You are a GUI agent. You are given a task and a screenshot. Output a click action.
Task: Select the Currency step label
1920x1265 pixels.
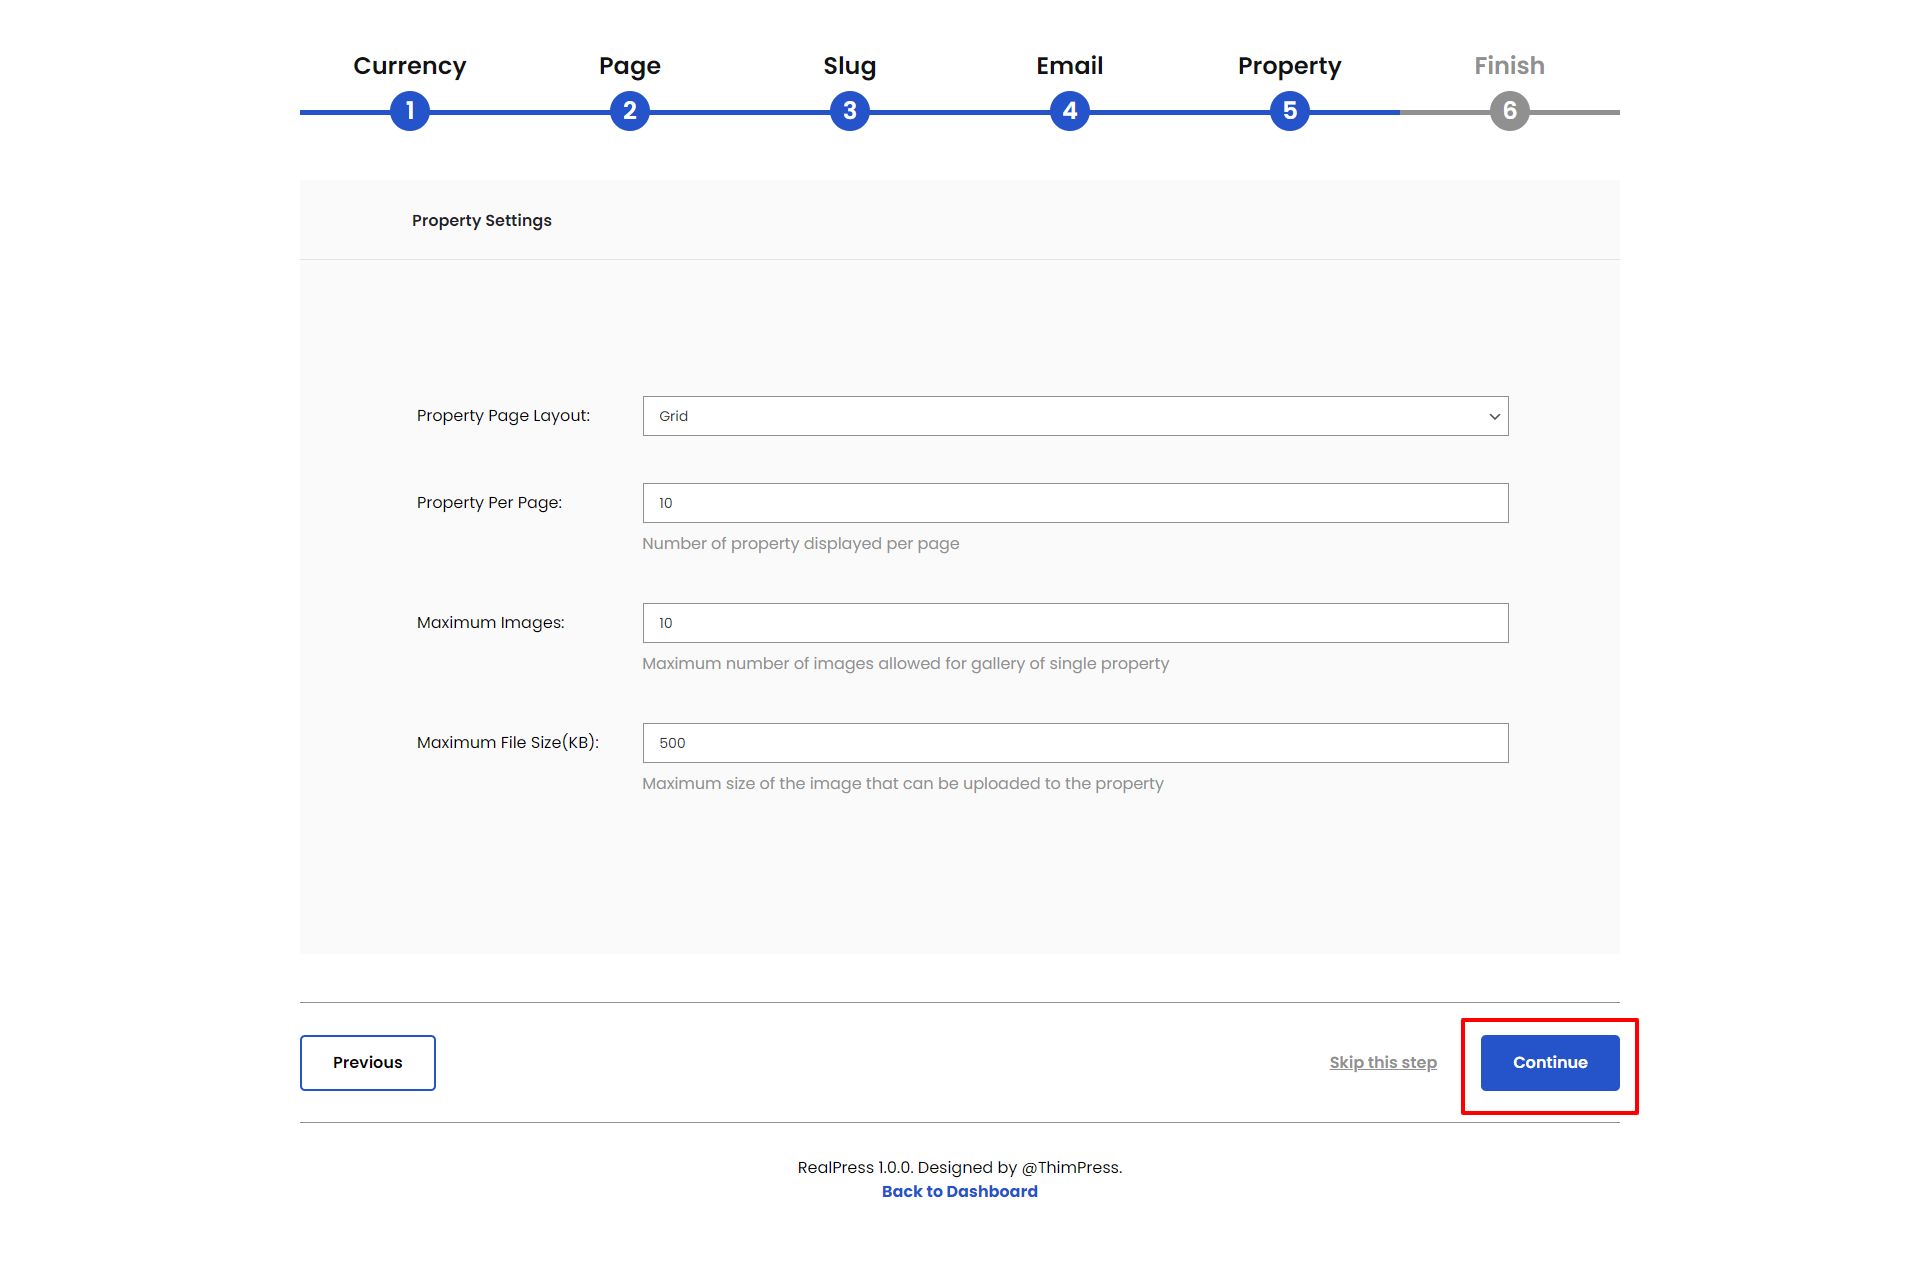click(410, 66)
